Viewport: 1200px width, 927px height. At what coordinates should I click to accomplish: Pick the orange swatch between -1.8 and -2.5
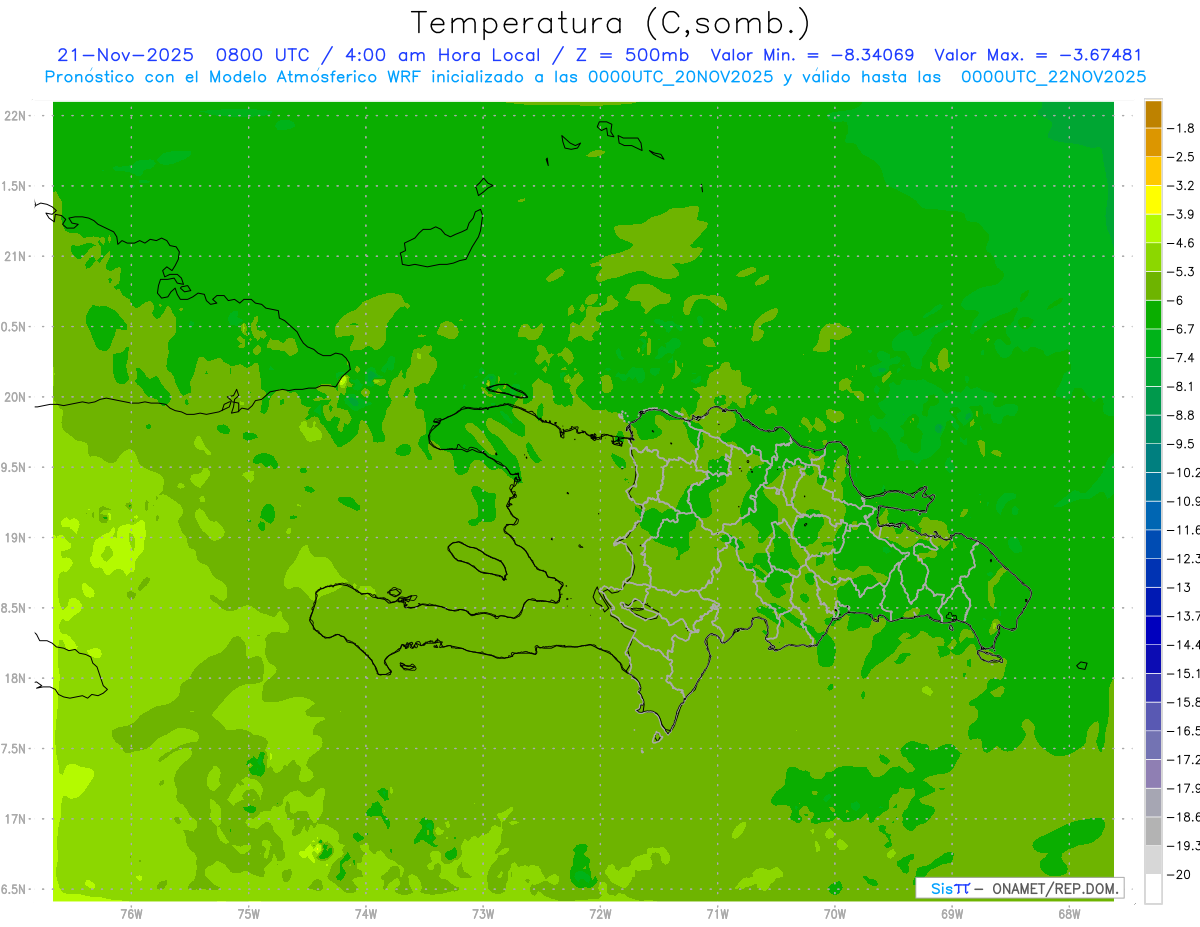pyautogui.click(x=1153, y=143)
